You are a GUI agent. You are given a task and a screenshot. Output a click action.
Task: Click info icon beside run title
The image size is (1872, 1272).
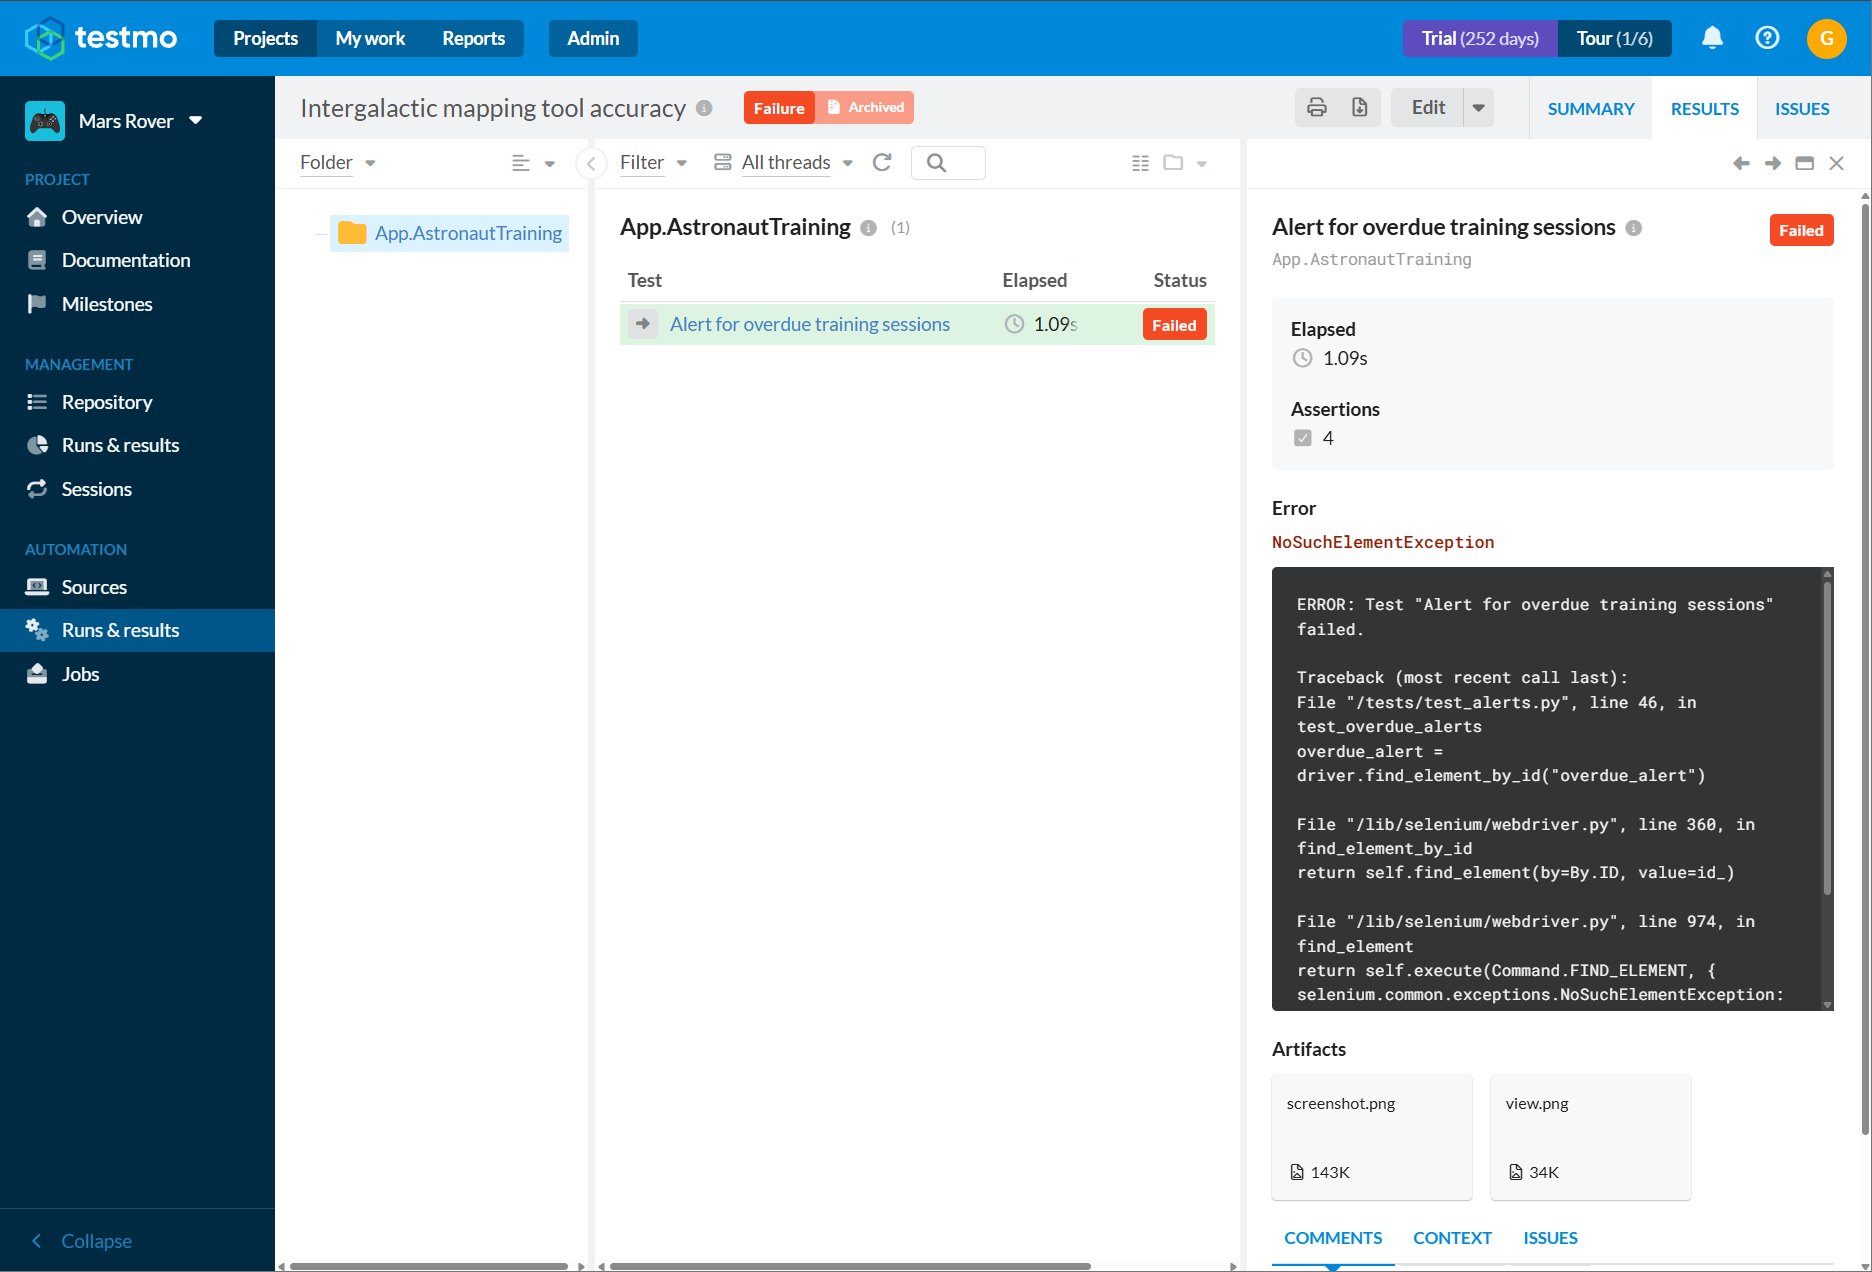click(x=704, y=108)
